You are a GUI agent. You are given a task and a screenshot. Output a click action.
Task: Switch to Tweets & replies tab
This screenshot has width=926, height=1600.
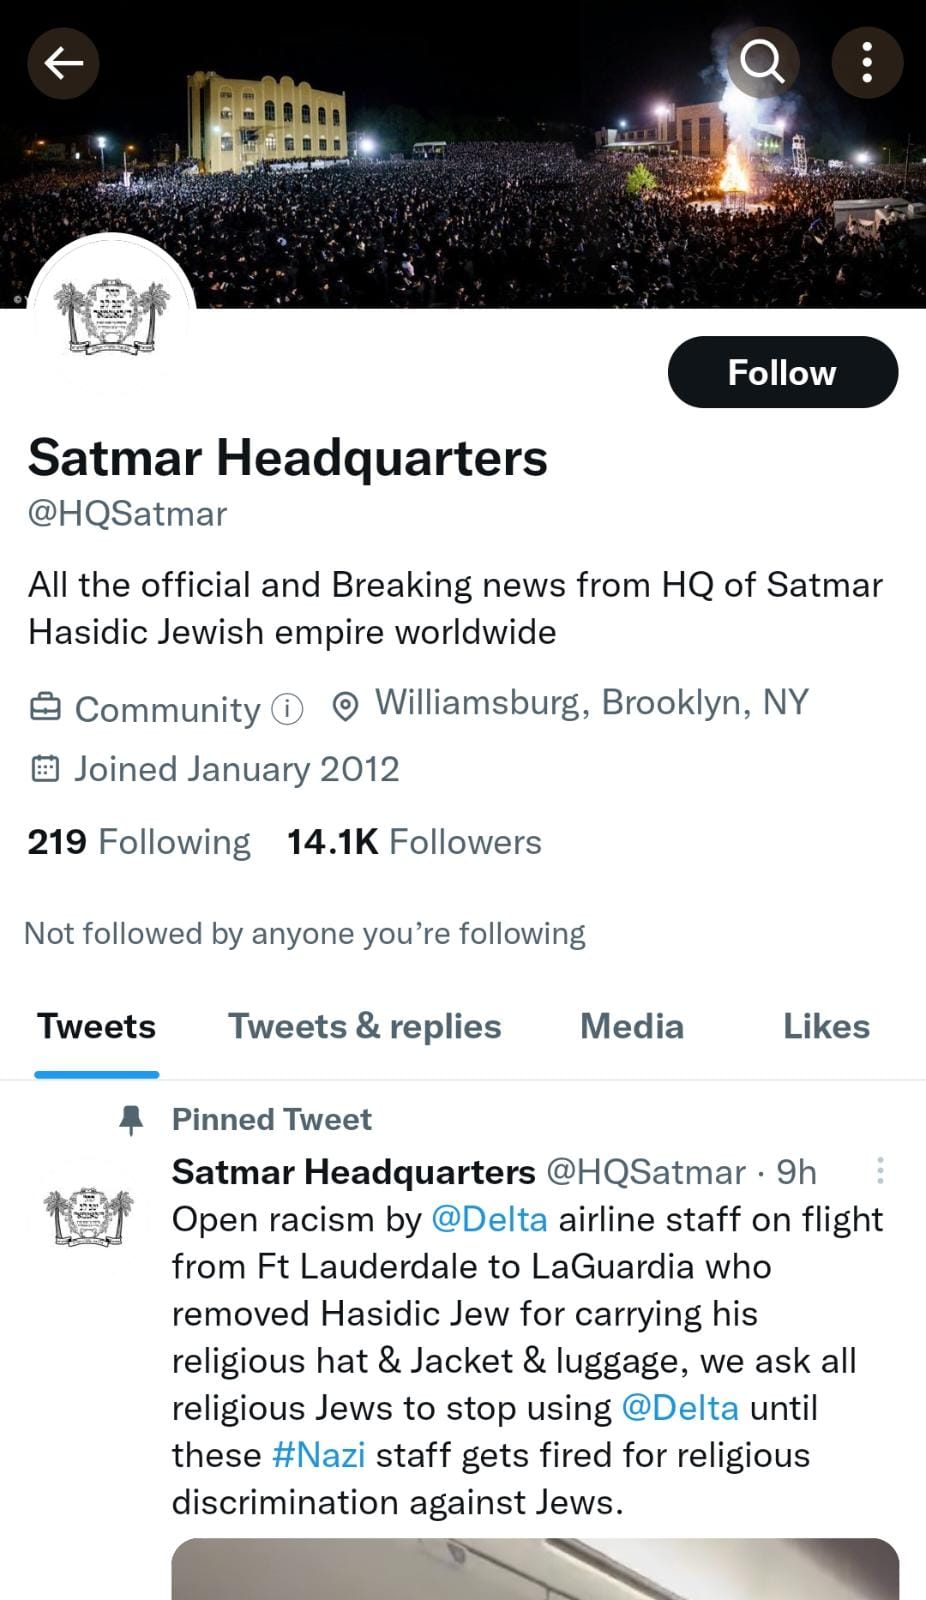click(364, 1026)
